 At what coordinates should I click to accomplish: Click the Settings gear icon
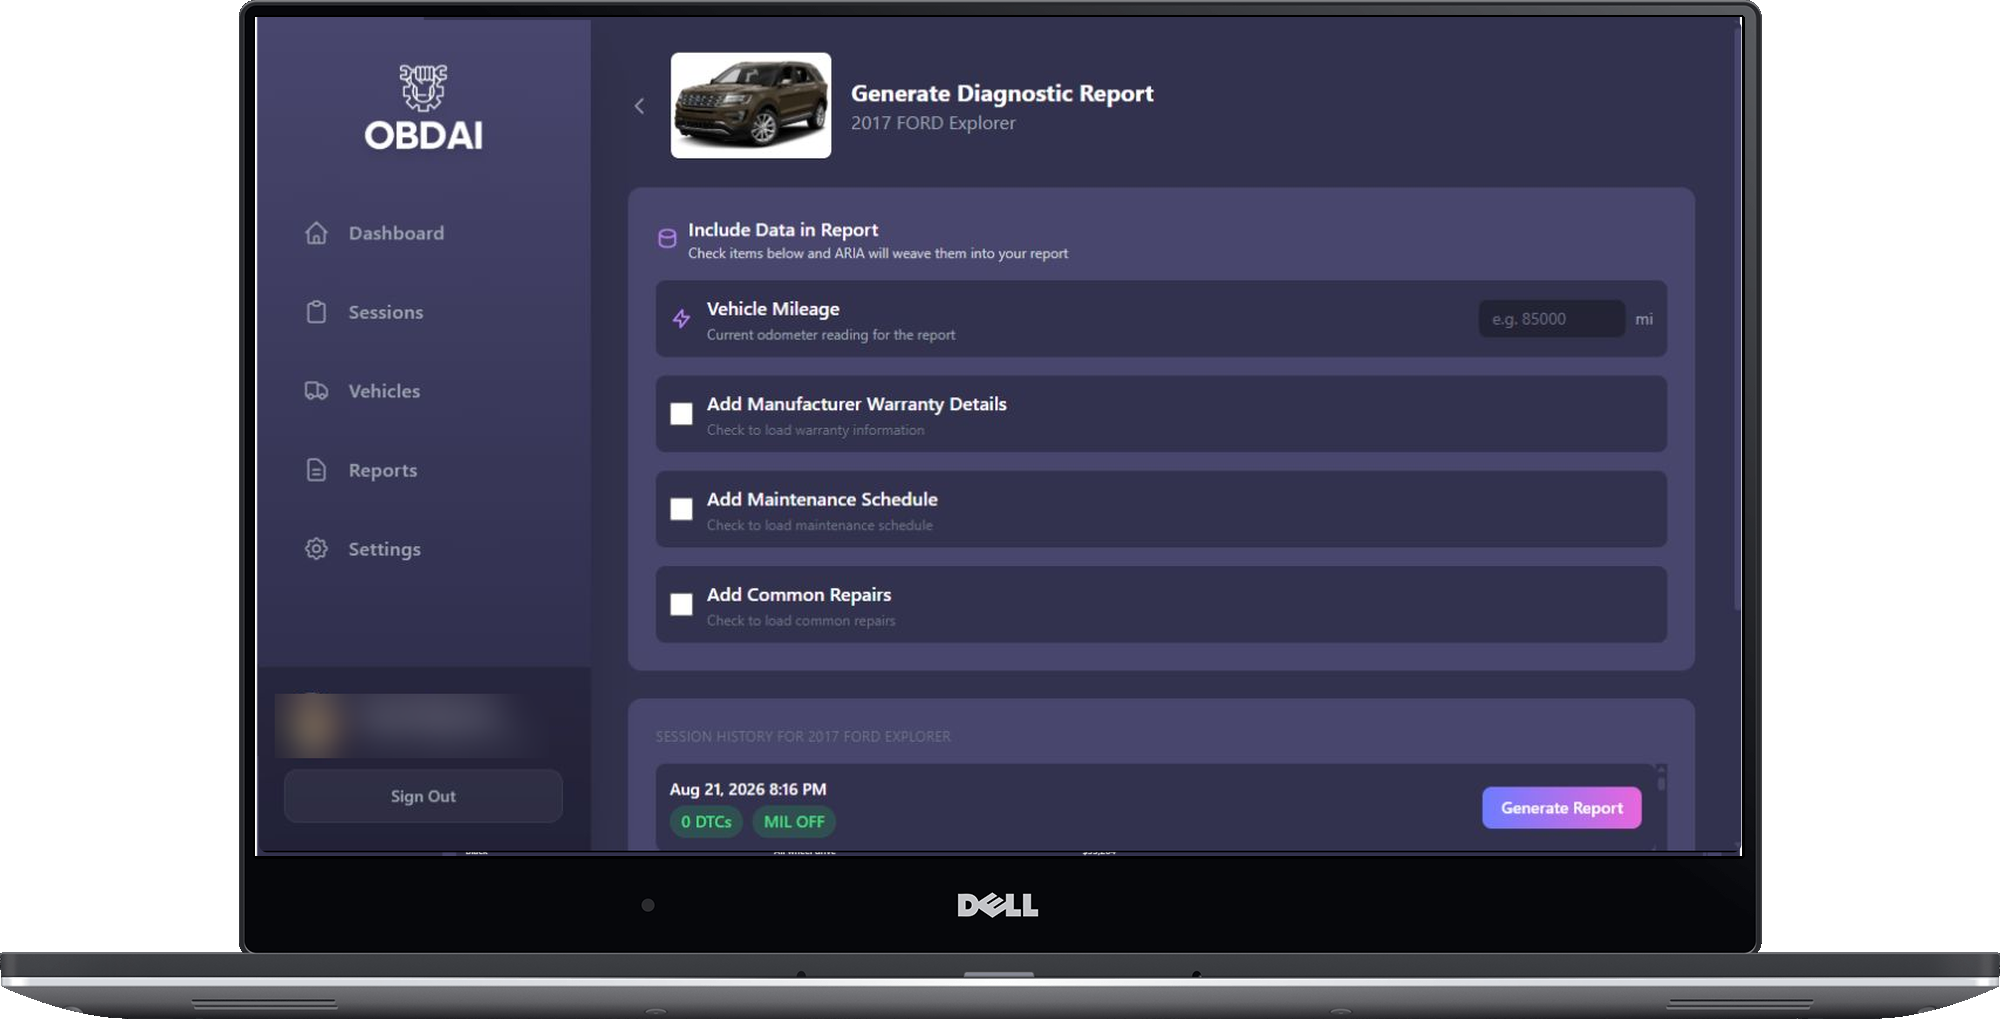click(316, 549)
